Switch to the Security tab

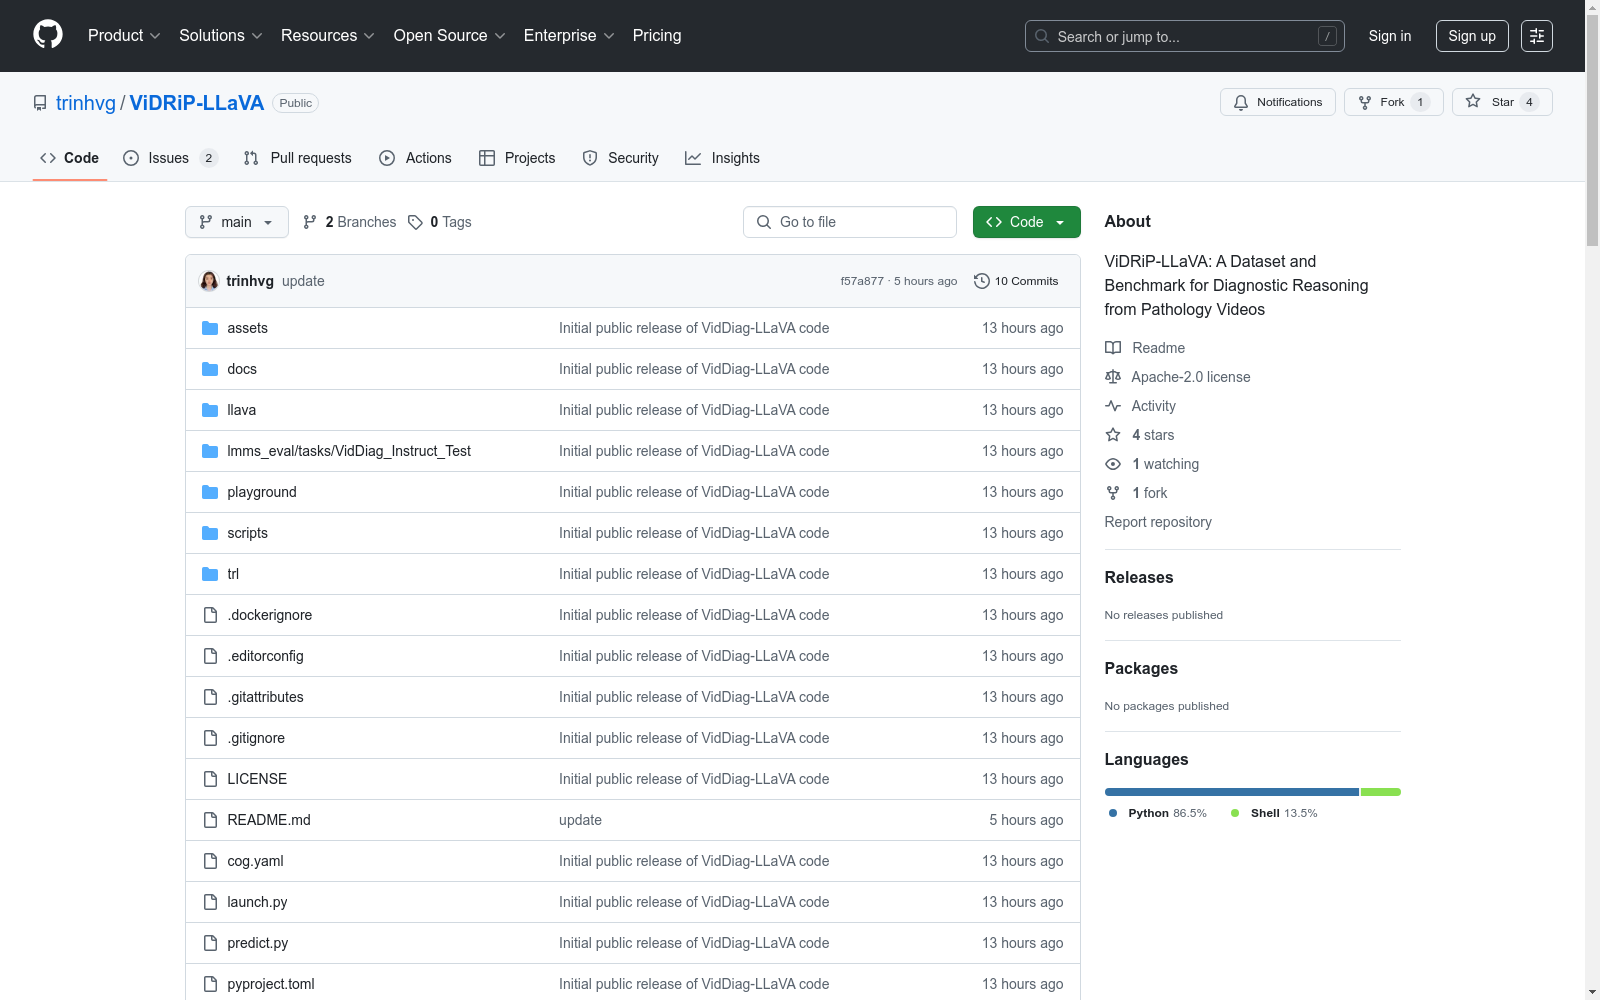[621, 158]
